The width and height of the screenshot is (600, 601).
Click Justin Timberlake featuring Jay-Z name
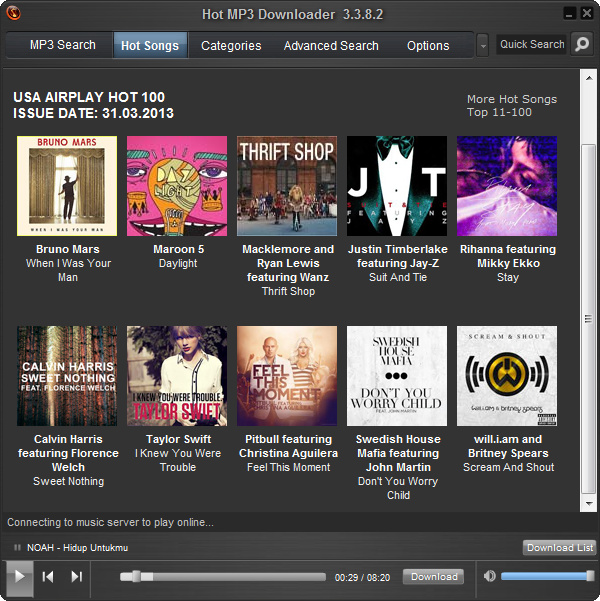pos(398,256)
